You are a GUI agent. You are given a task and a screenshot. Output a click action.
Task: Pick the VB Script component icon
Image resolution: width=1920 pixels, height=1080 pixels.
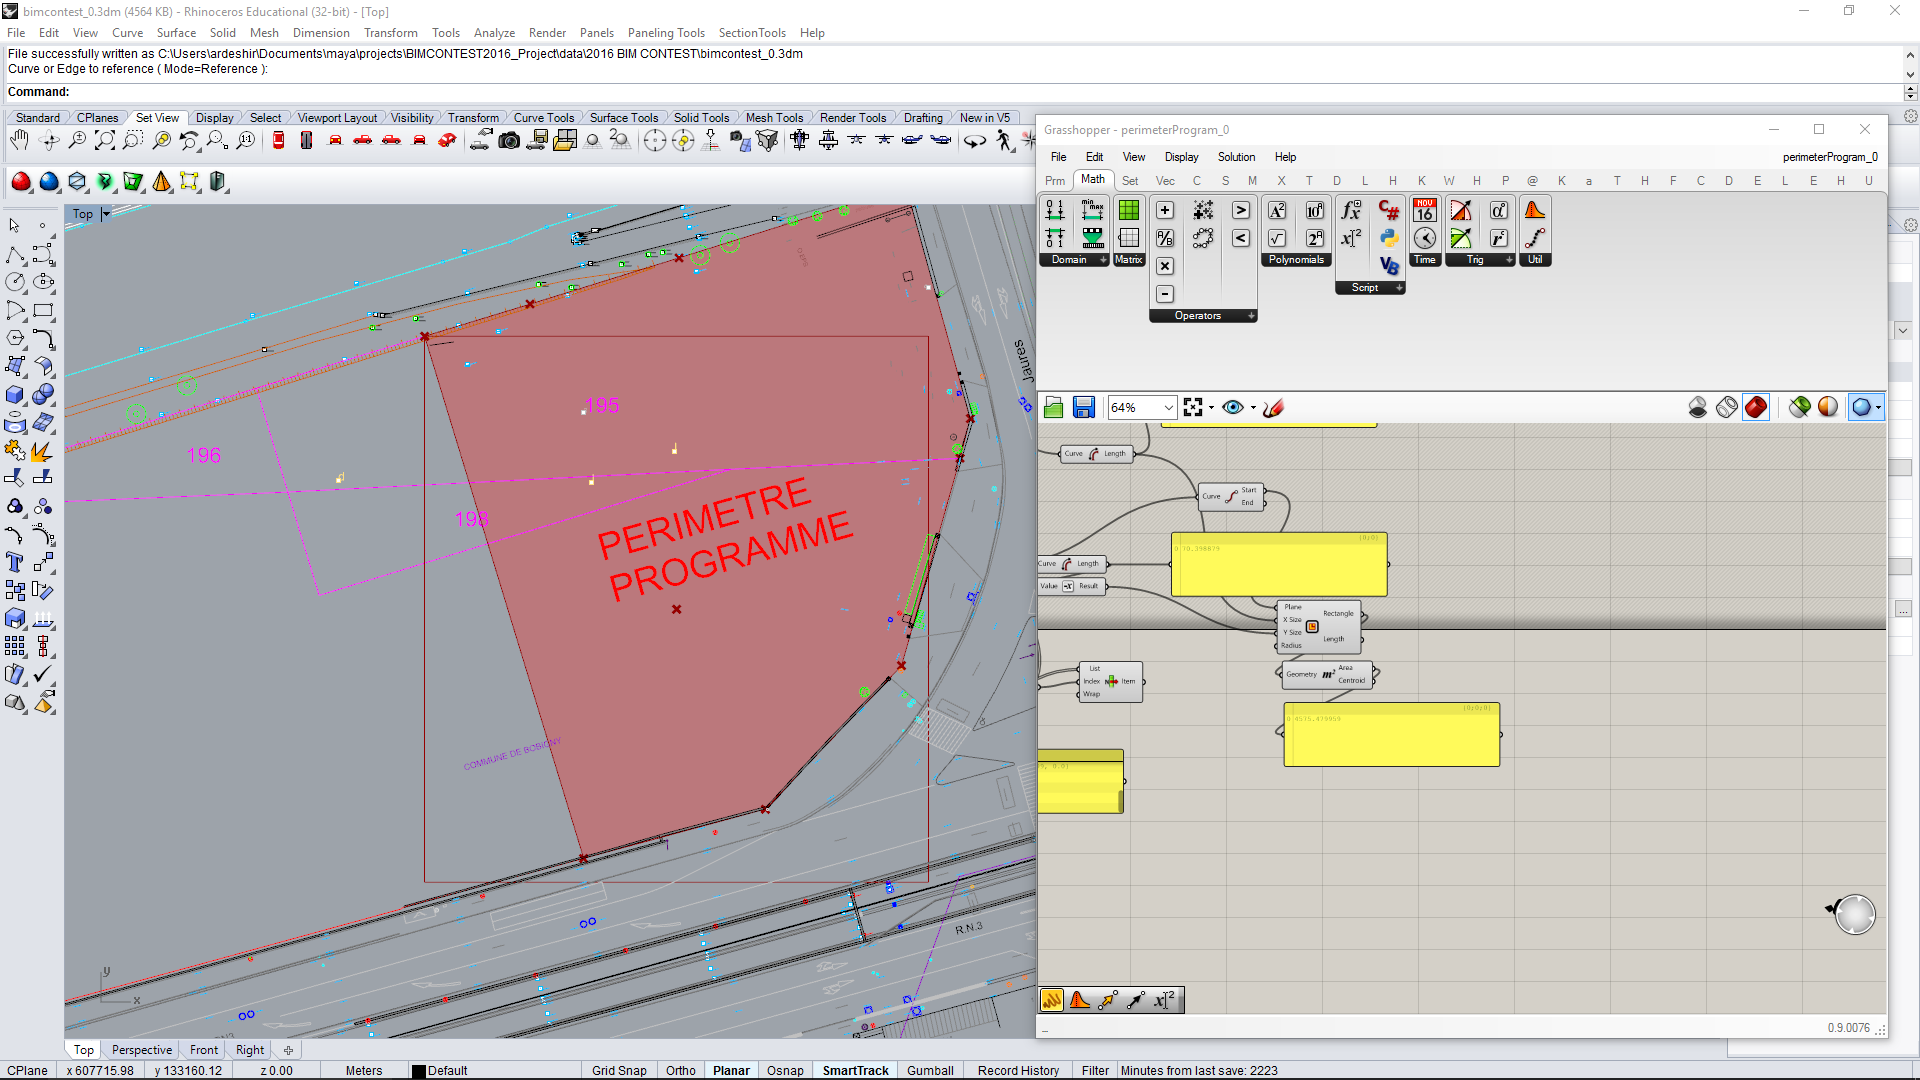point(1388,266)
